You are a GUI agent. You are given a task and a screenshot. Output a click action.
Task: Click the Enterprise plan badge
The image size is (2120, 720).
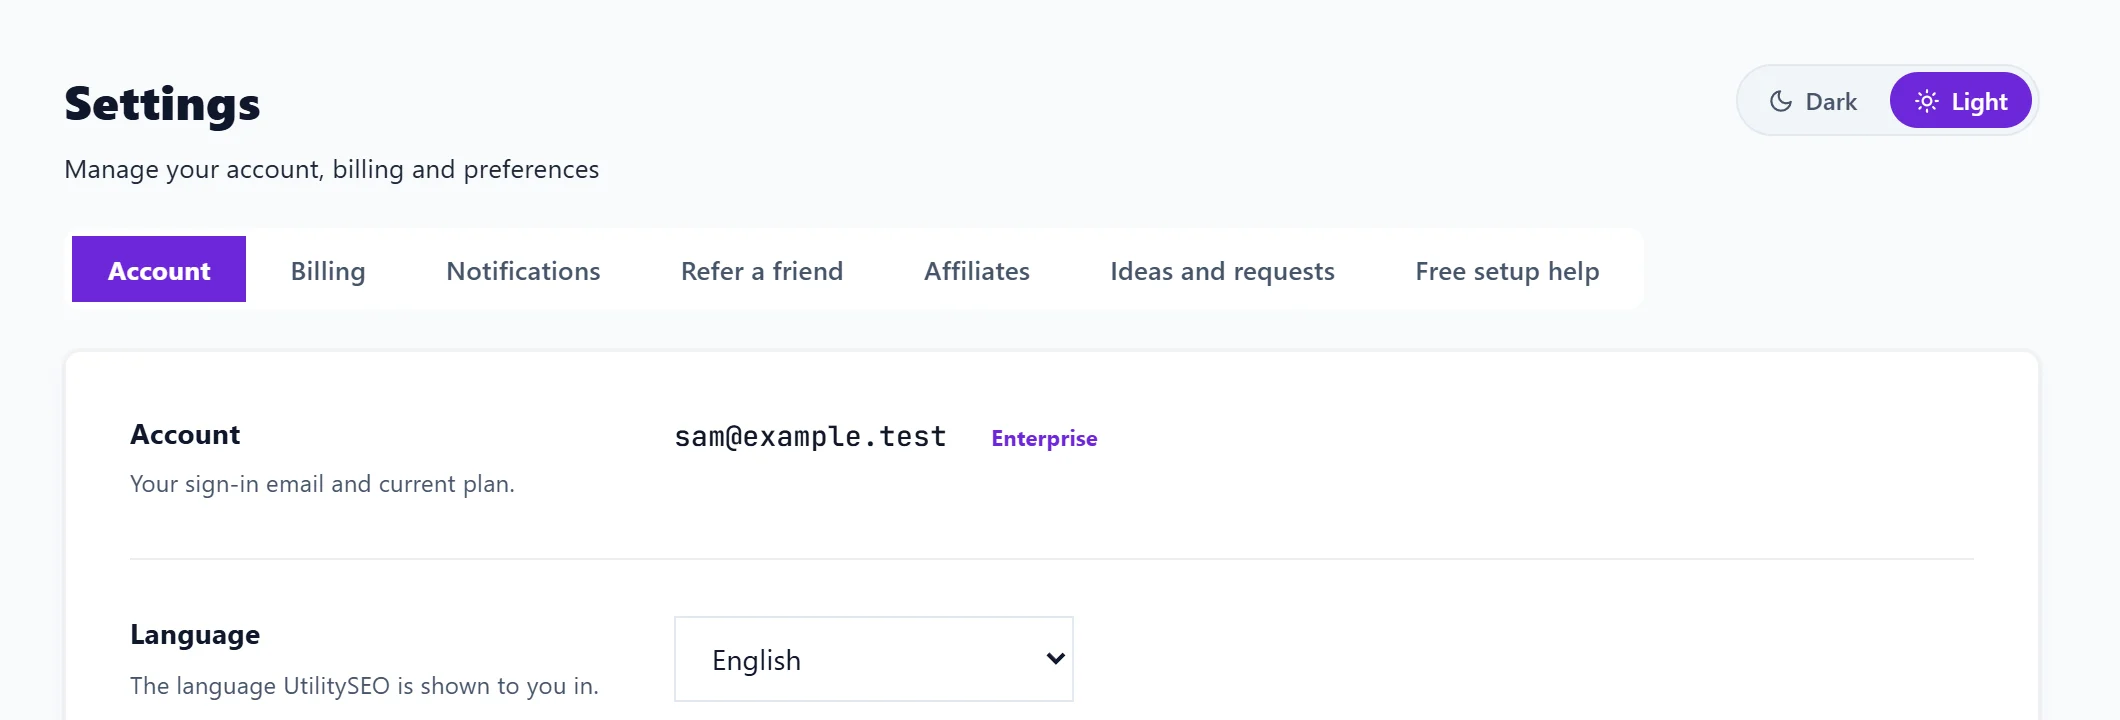coord(1044,438)
